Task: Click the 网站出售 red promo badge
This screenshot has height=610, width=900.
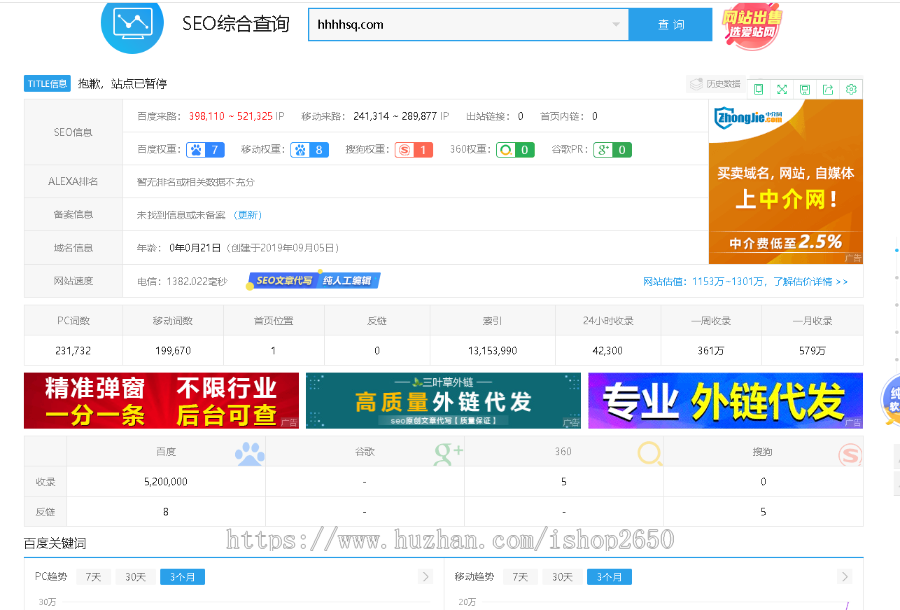Action: 751,25
